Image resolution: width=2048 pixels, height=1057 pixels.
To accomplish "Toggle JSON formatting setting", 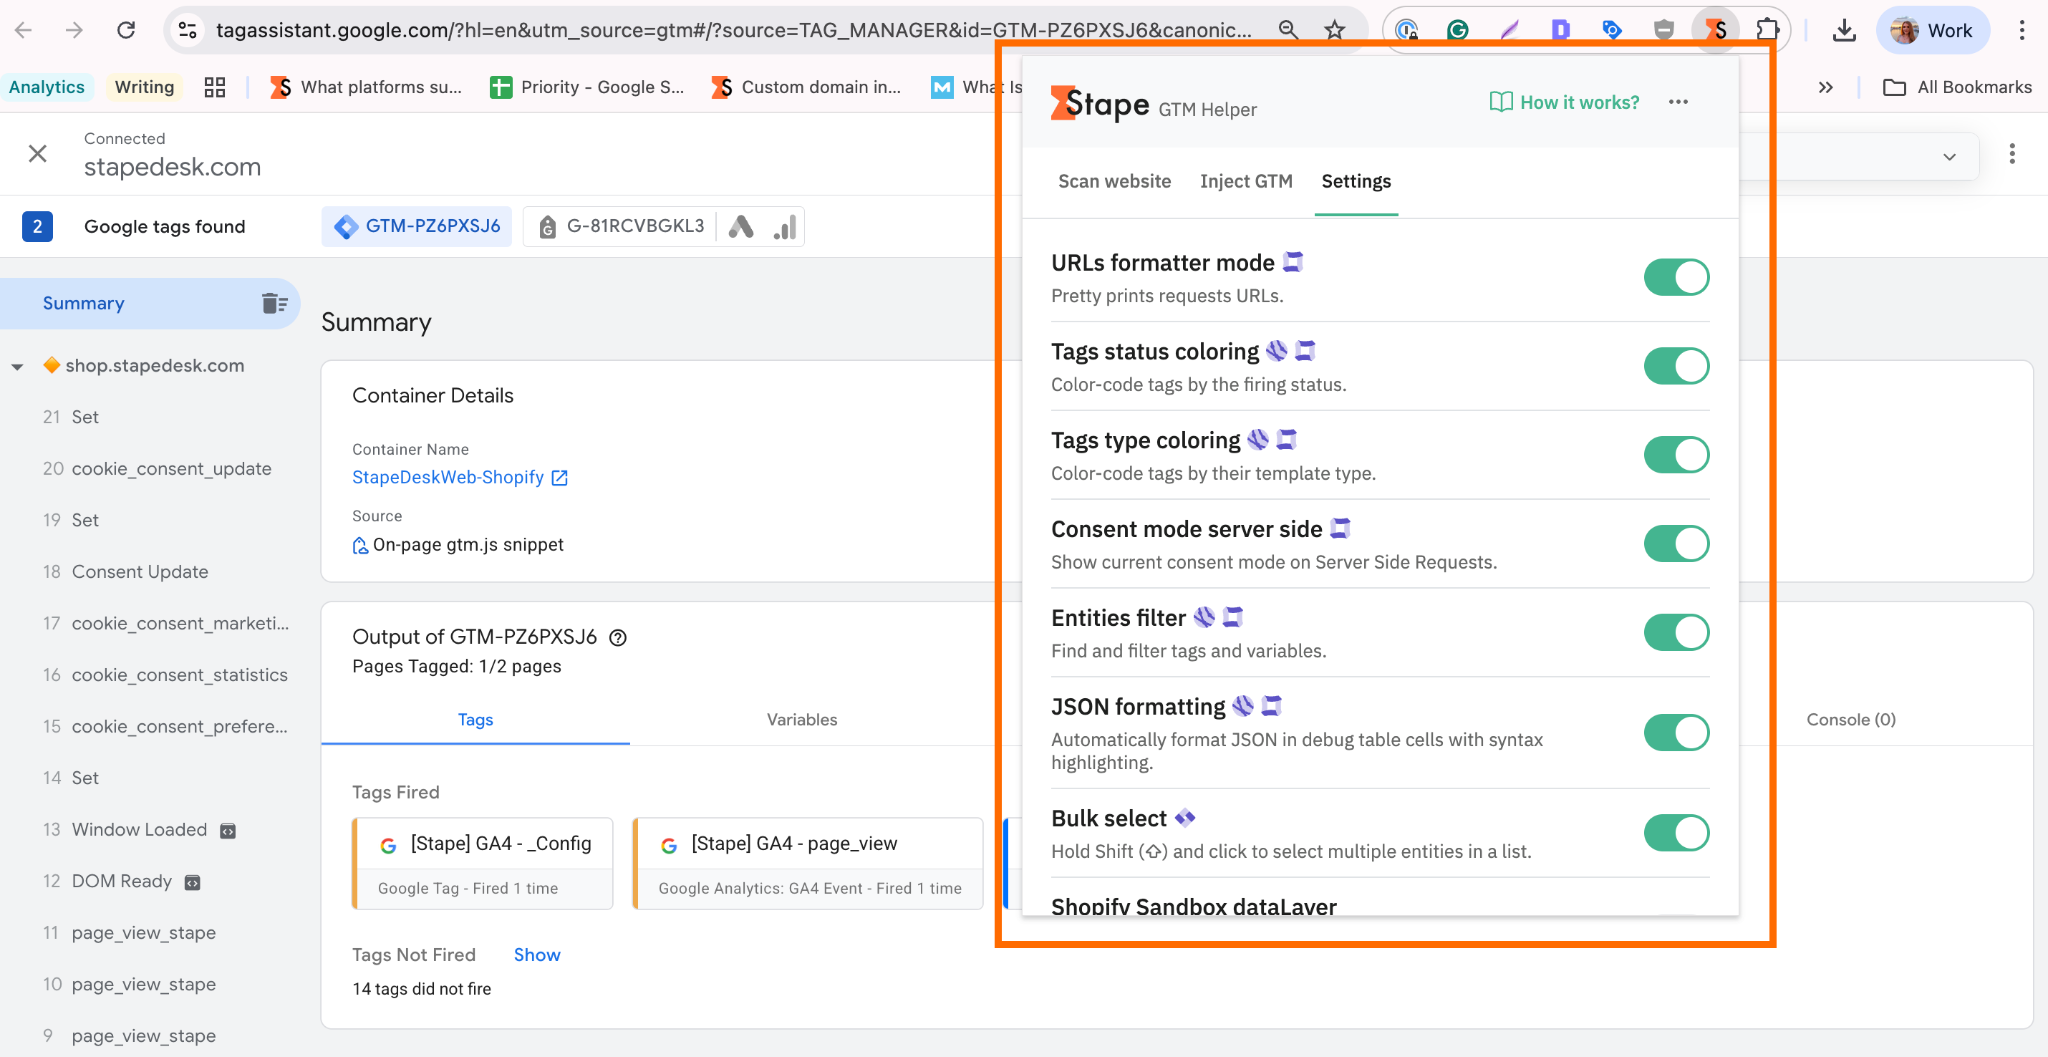I will pyautogui.click(x=1677, y=733).
